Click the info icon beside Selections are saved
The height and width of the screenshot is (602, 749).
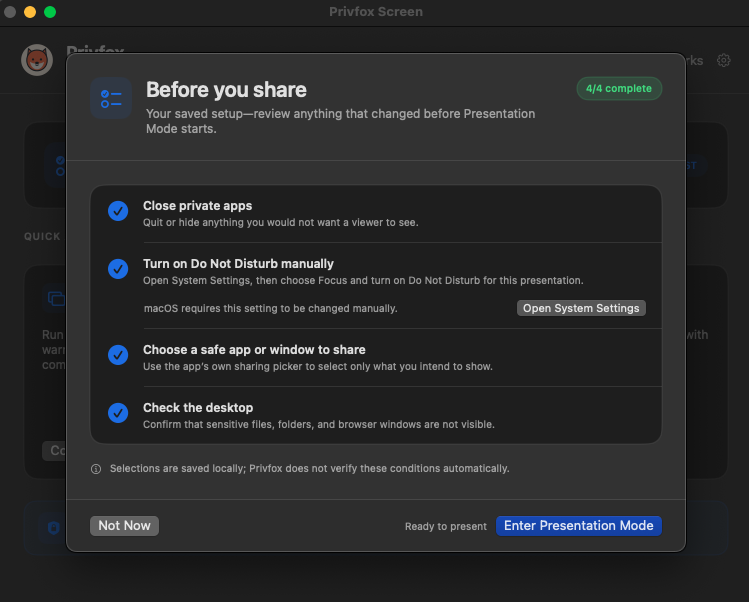(96, 469)
